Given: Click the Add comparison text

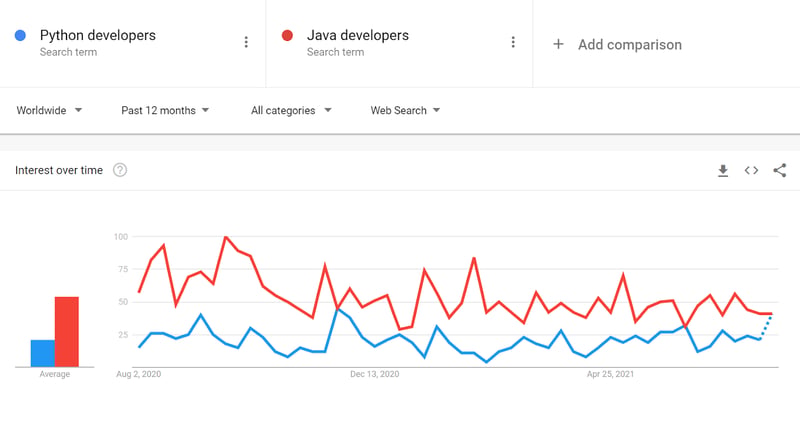Looking at the screenshot, I should pyautogui.click(x=630, y=45).
